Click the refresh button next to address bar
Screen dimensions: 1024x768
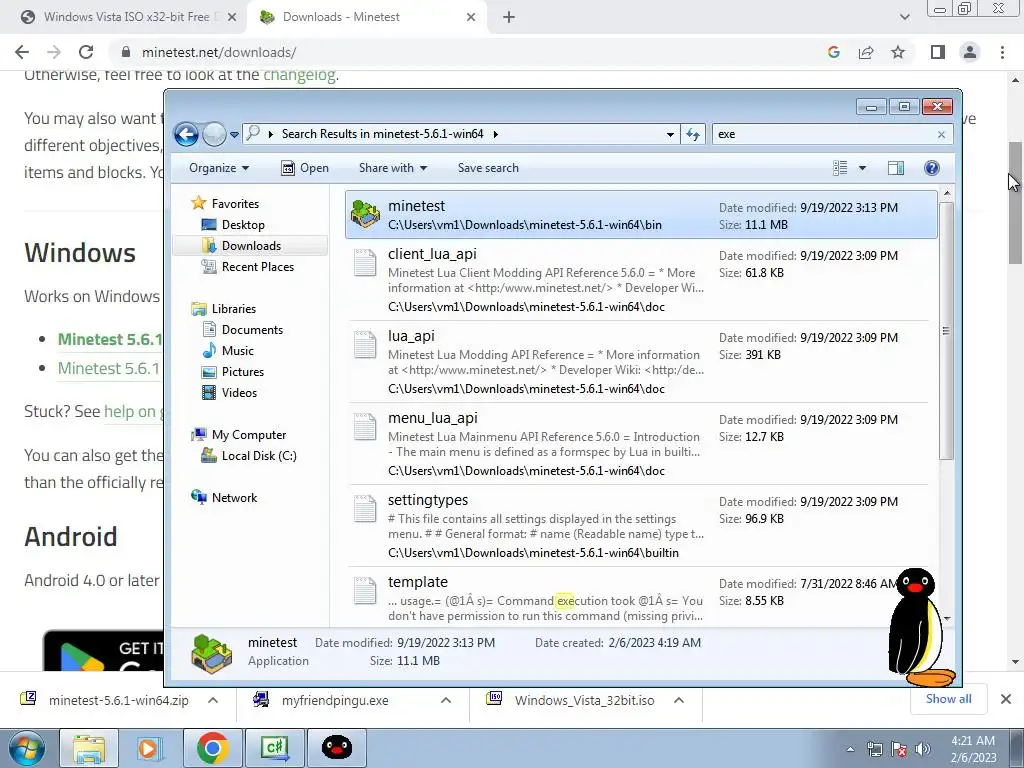[x=693, y=135]
